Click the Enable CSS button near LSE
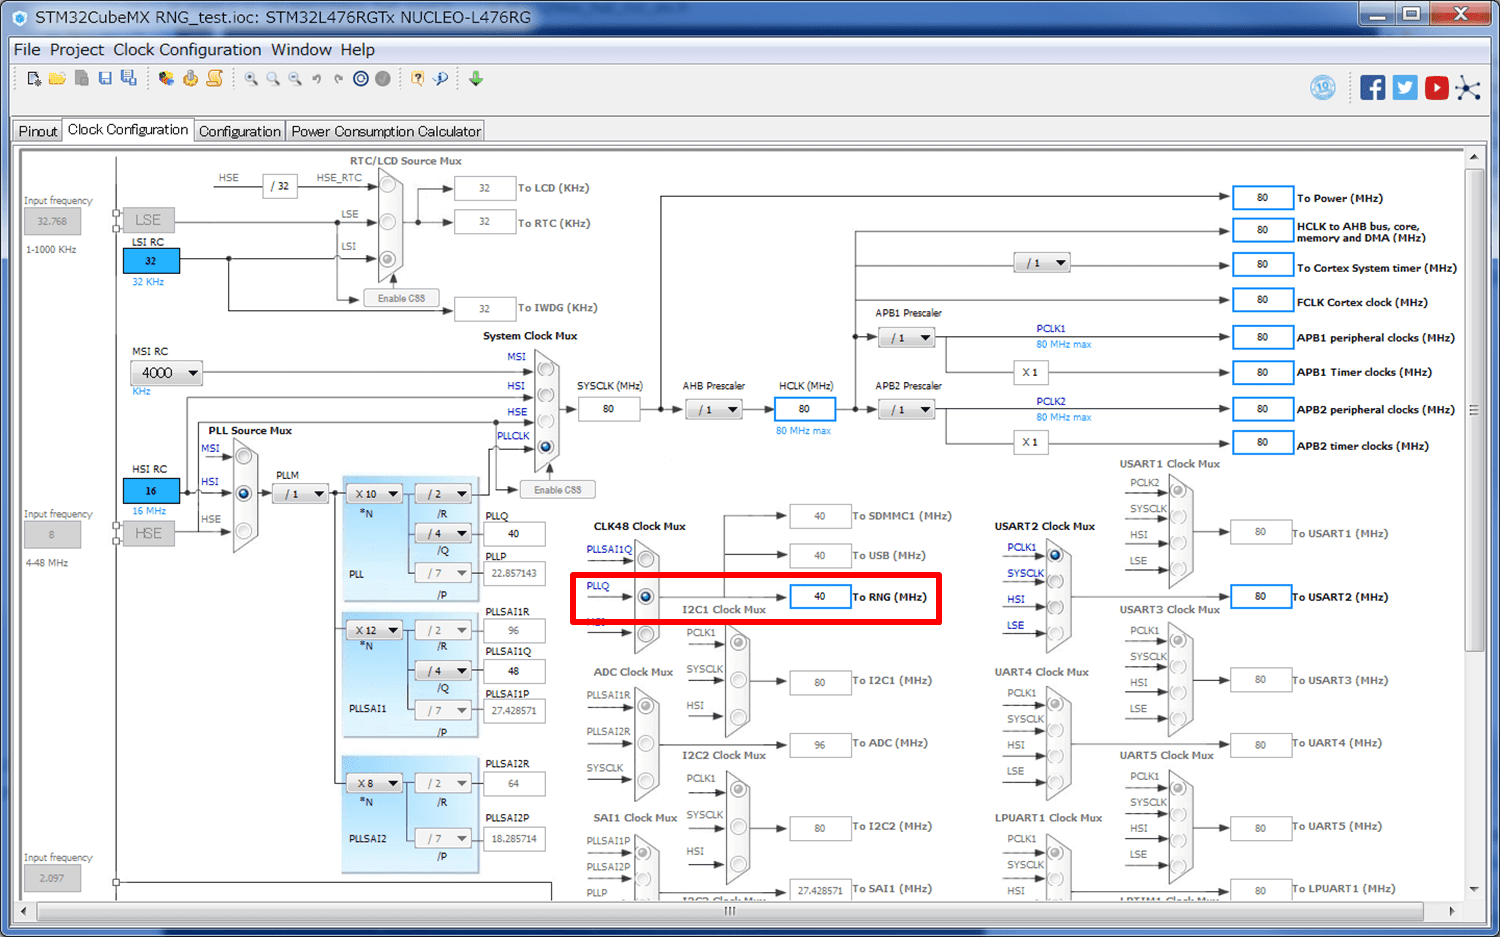This screenshot has width=1500, height=937. [401, 298]
